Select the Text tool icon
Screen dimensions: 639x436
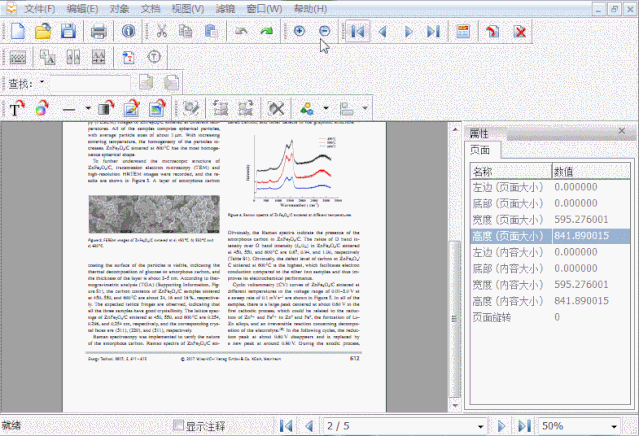click(x=16, y=108)
